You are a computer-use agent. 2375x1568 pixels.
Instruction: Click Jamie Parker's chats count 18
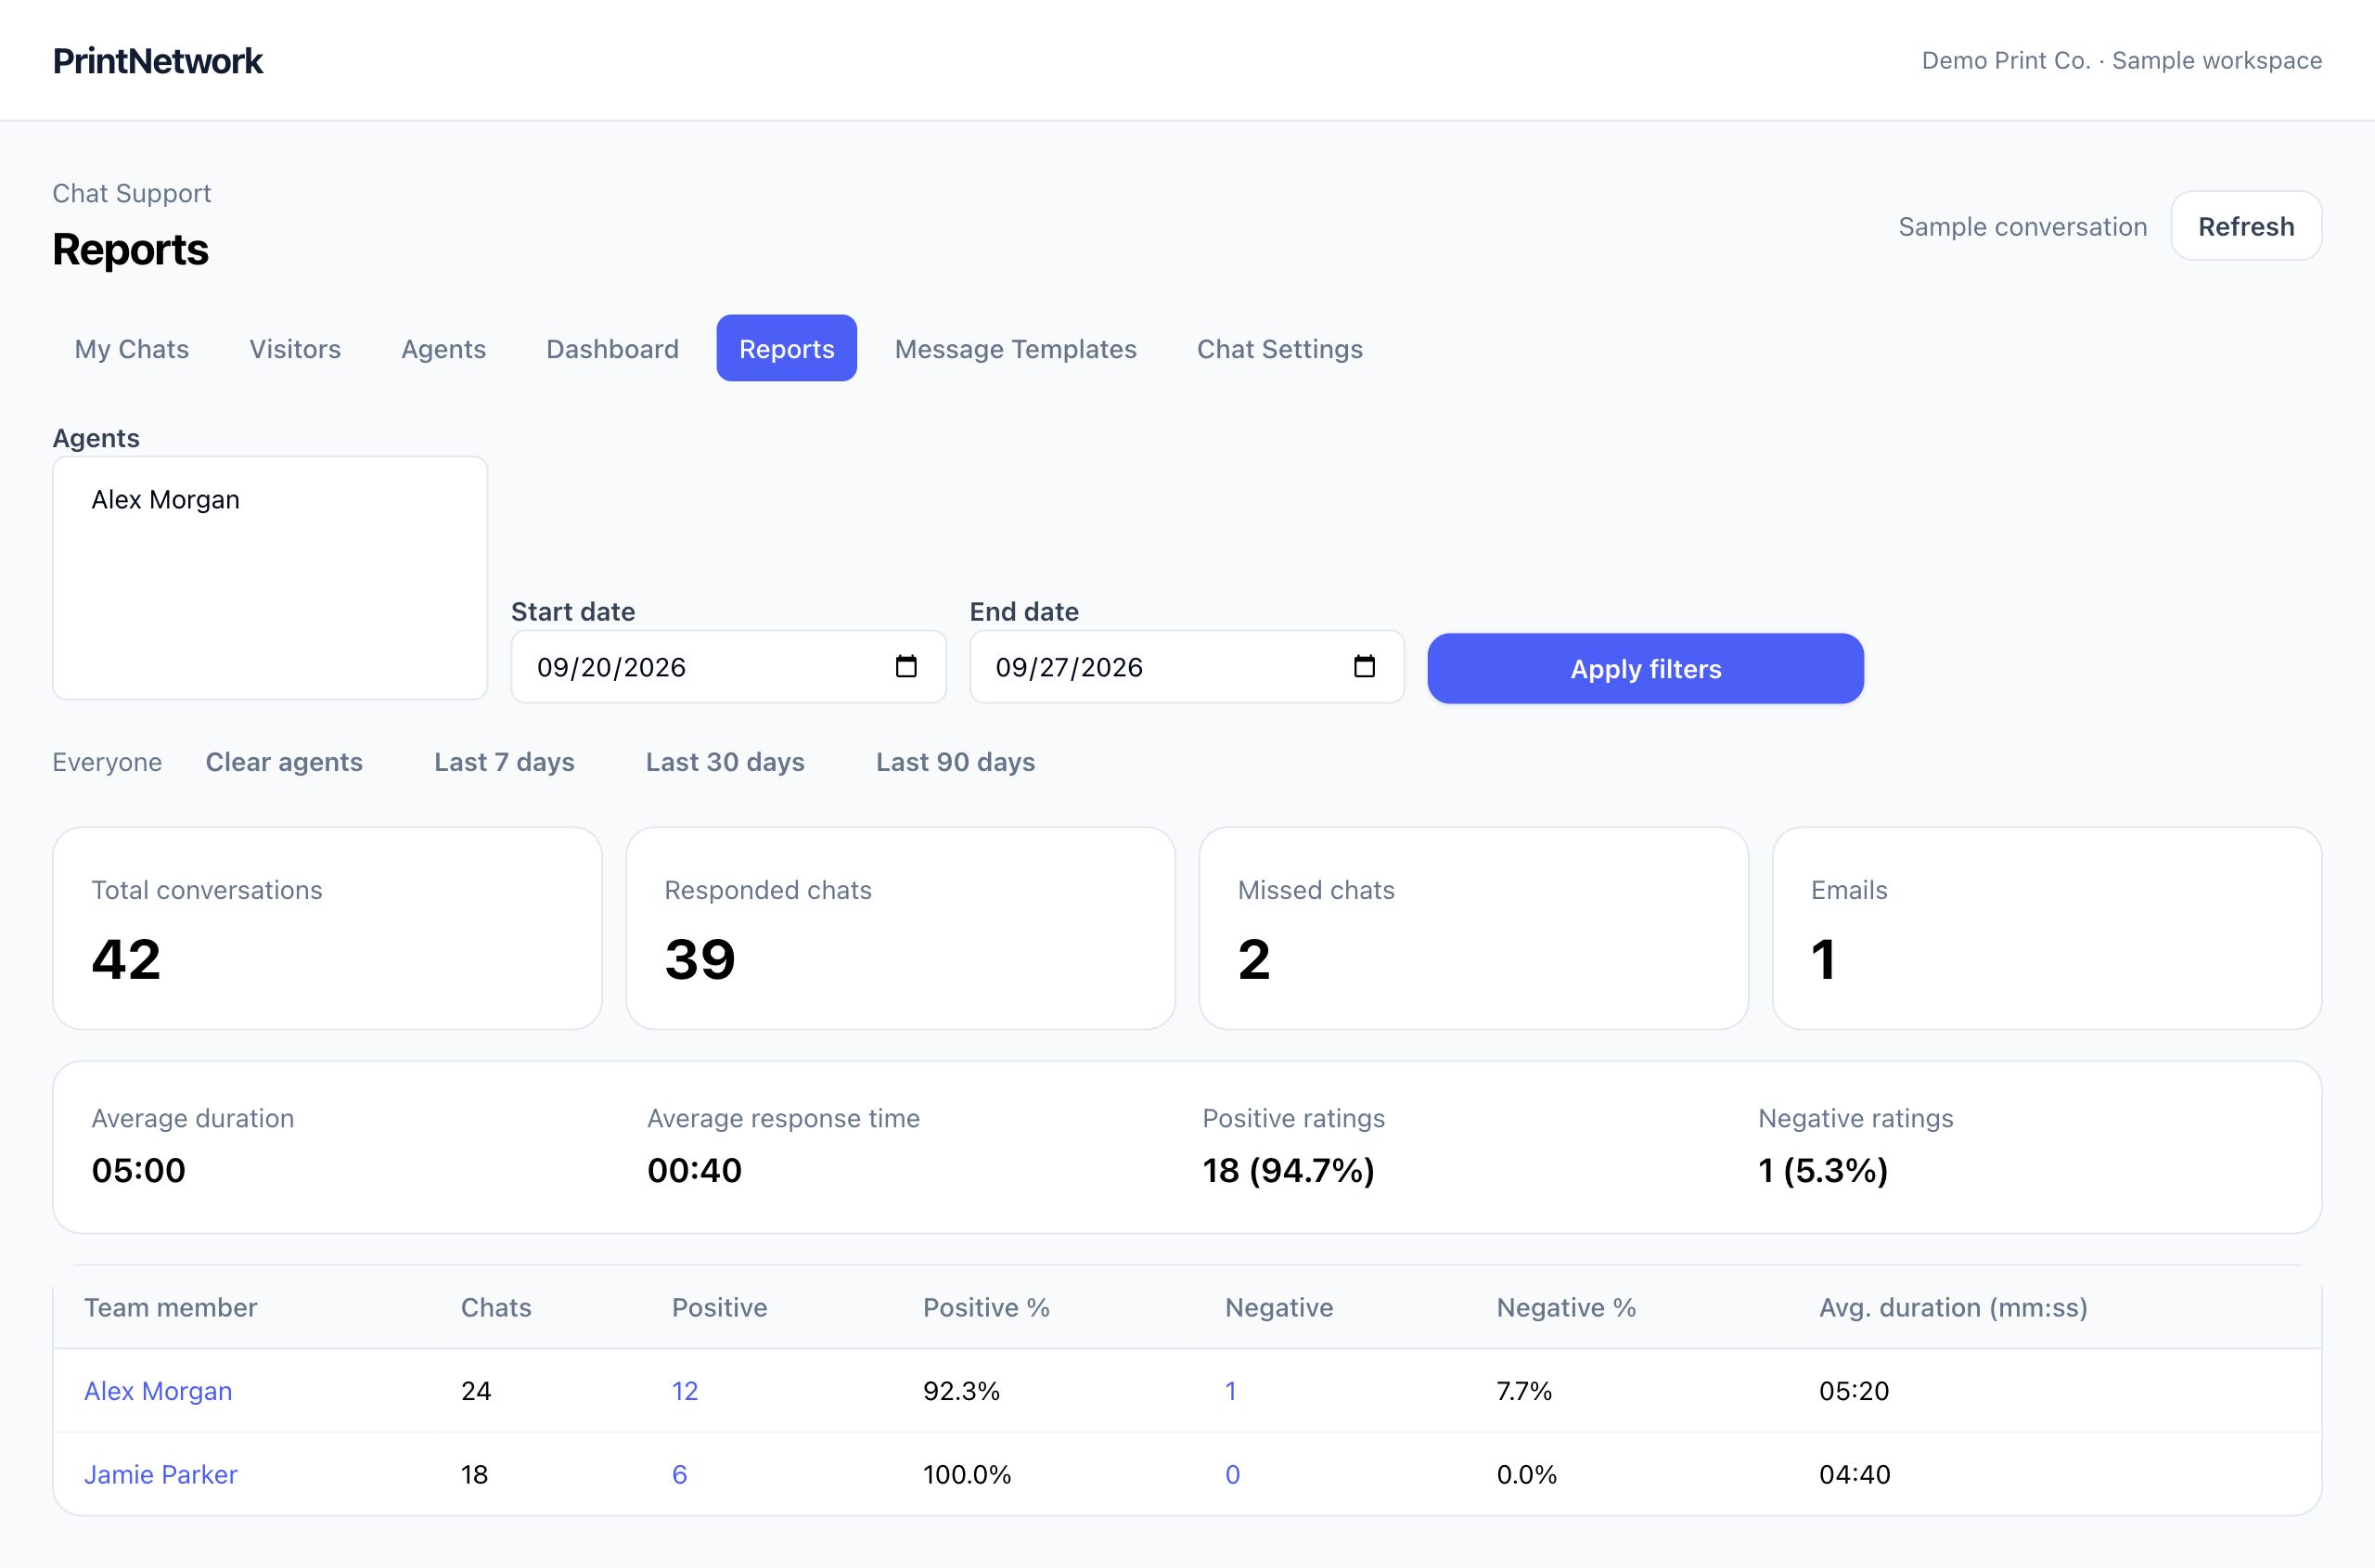pyautogui.click(x=474, y=1474)
